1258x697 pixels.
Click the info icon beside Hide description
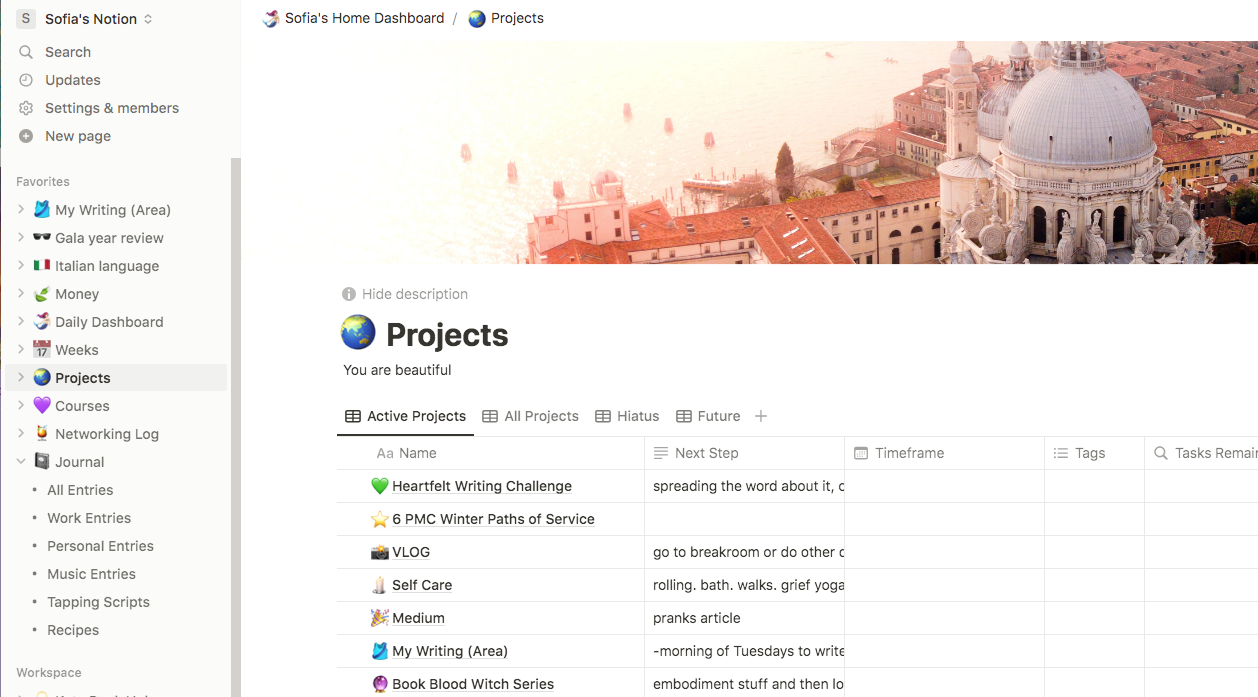click(x=349, y=294)
